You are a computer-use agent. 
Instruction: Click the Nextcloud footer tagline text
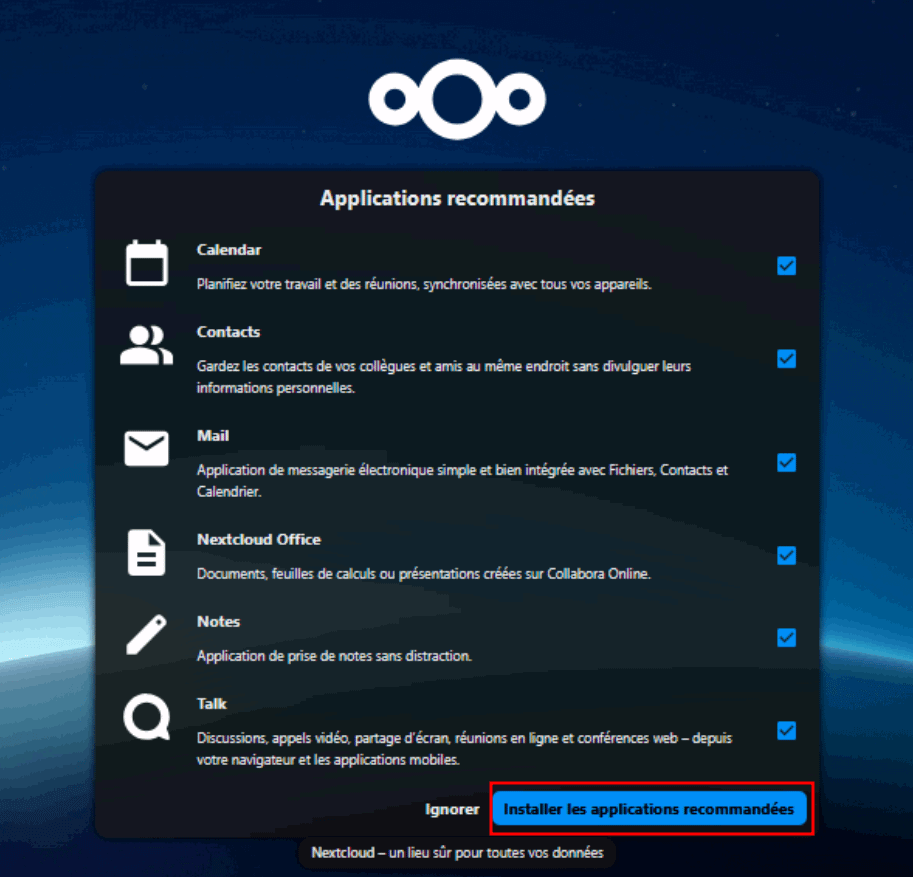(457, 853)
